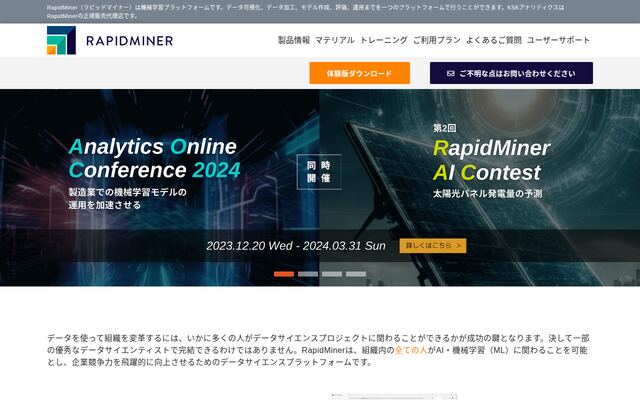640x400 pixels.
Task: Click the ご不明な点はお問い合わせください button
Action: [511, 73]
